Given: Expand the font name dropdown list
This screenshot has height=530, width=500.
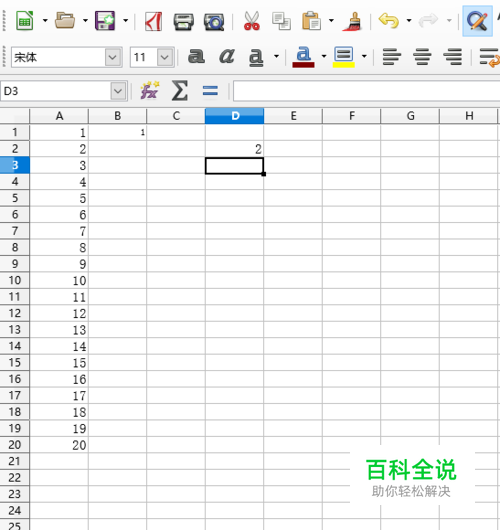Looking at the screenshot, I should point(113,57).
